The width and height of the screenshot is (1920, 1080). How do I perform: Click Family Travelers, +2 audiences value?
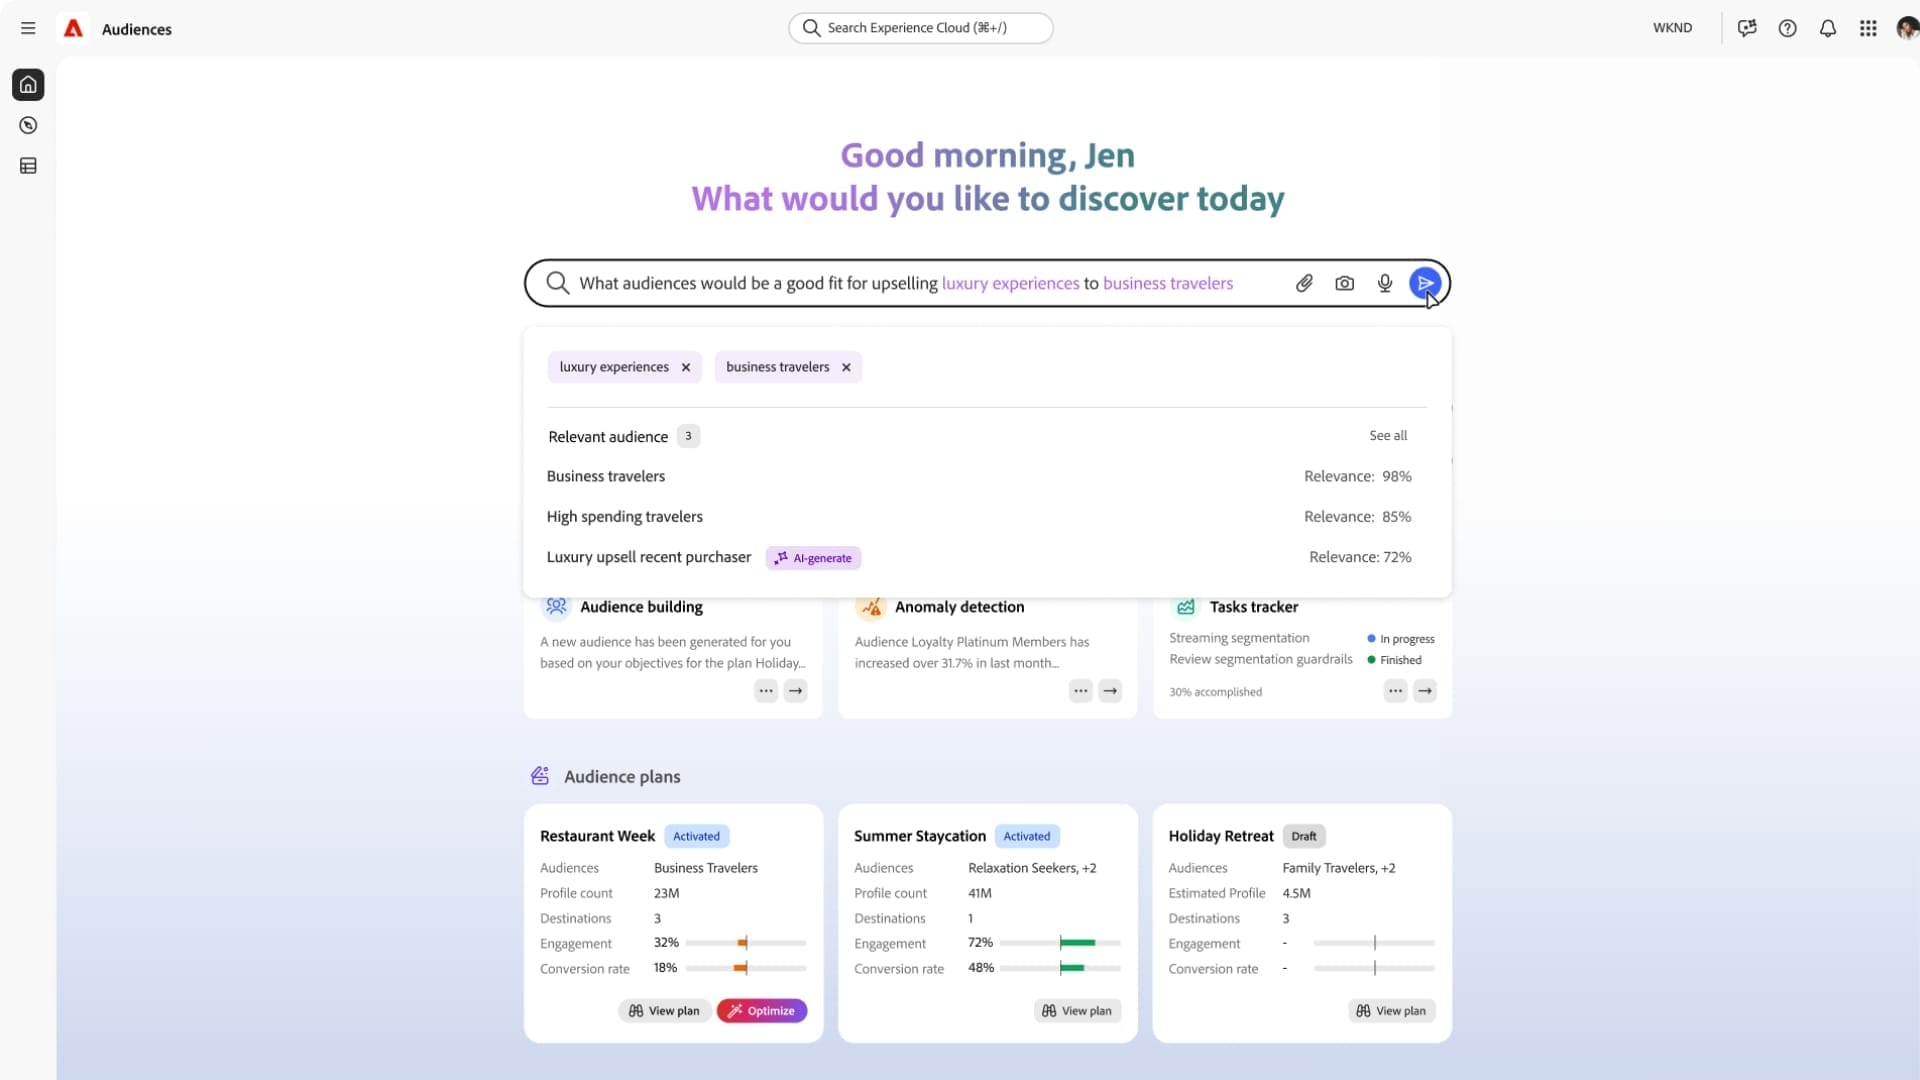coord(1339,868)
